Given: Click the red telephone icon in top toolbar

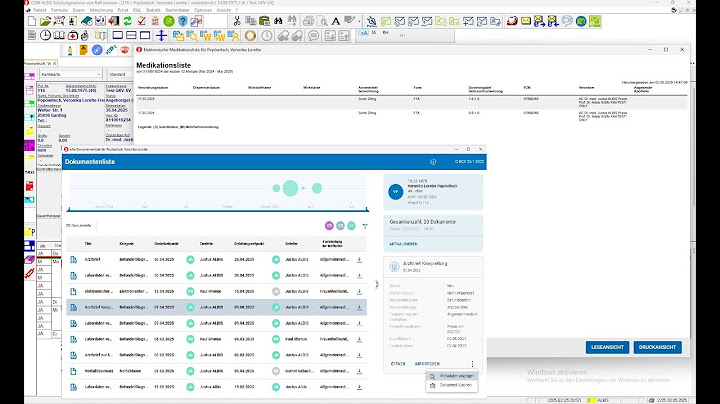Looking at the screenshot, I should pyautogui.click(x=512, y=21).
